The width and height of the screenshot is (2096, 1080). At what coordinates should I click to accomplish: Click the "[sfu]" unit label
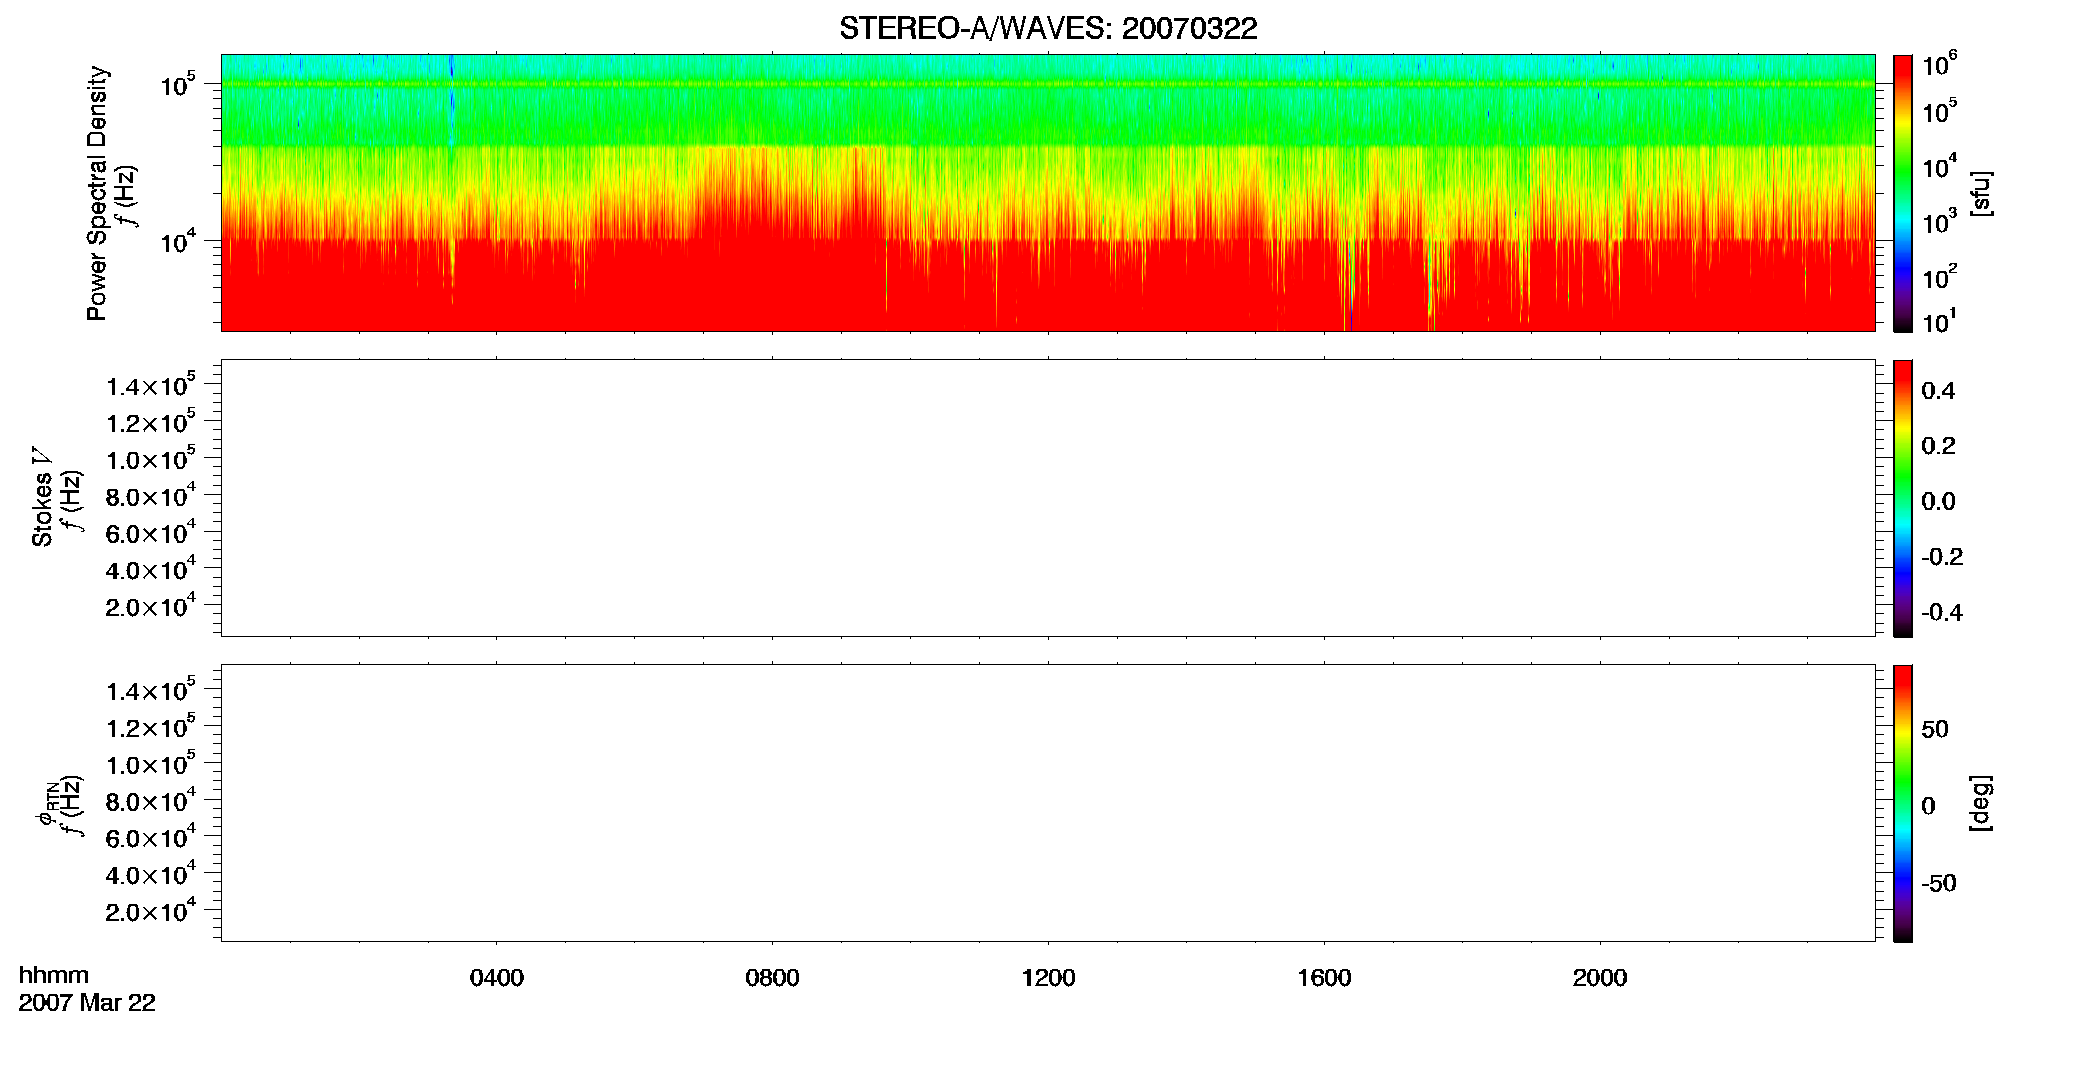click(x=1980, y=193)
